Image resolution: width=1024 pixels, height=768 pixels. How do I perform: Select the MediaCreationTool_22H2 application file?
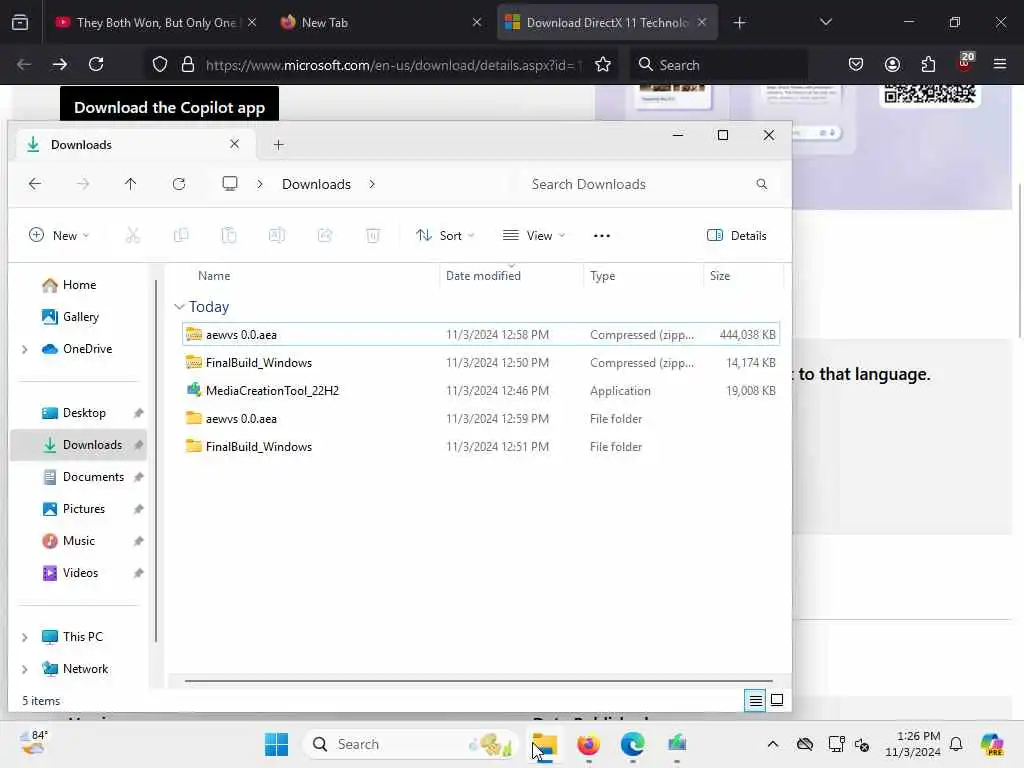[481, 391]
